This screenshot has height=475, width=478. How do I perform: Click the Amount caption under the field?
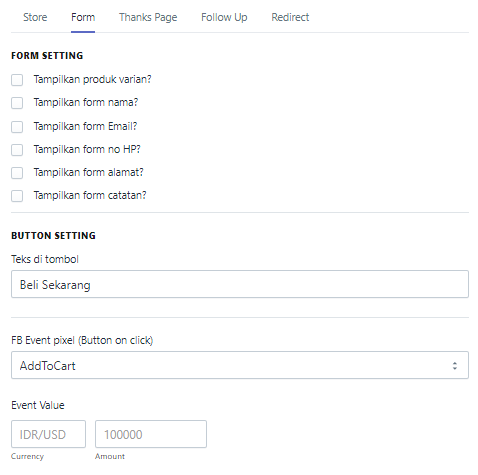[x=110, y=456]
